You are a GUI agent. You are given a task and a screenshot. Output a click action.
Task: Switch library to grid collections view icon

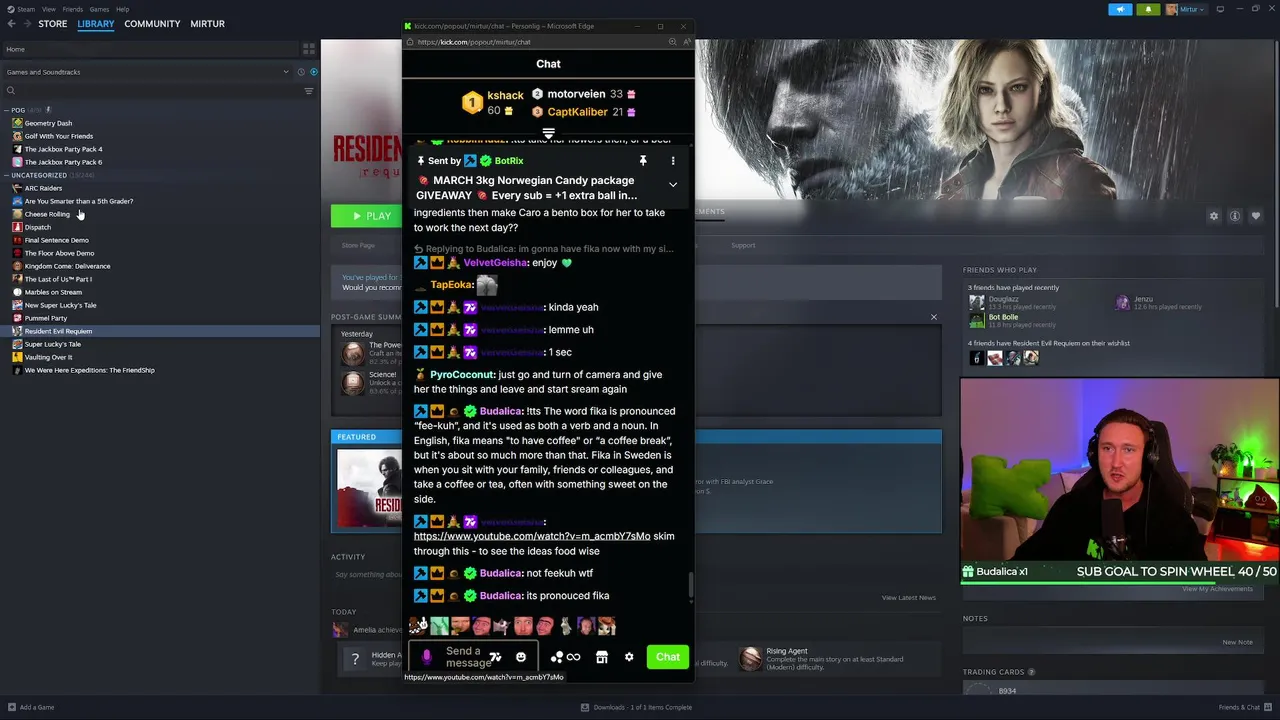[x=309, y=48]
